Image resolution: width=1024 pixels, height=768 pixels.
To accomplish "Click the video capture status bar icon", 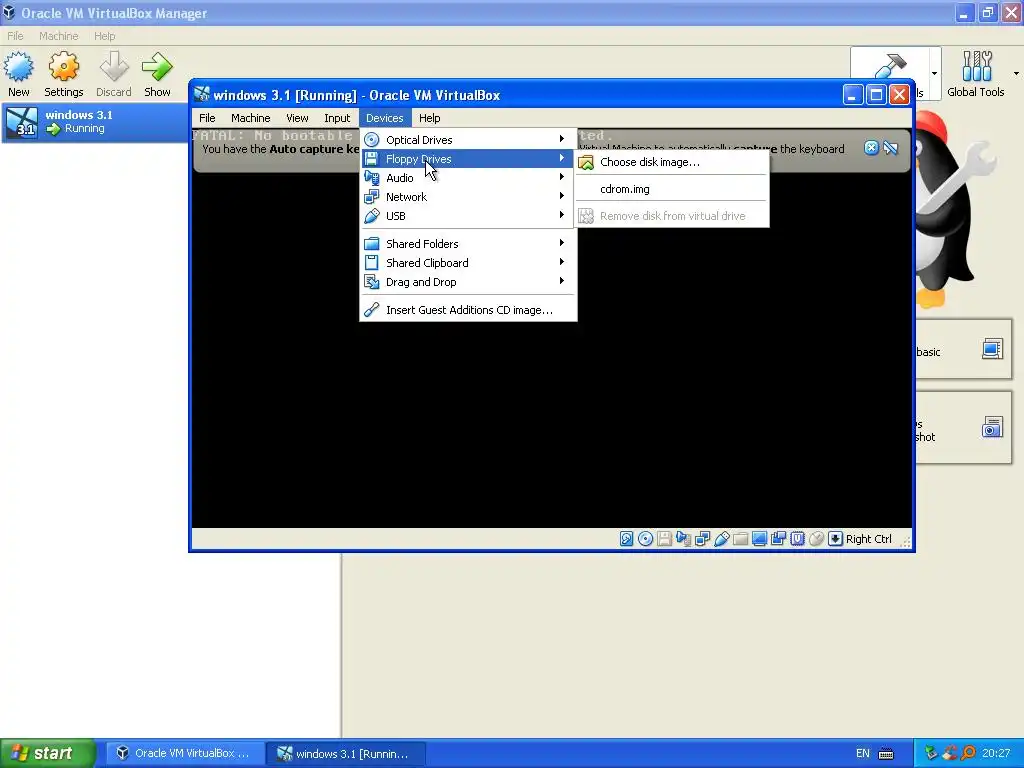I will pos(778,539).
